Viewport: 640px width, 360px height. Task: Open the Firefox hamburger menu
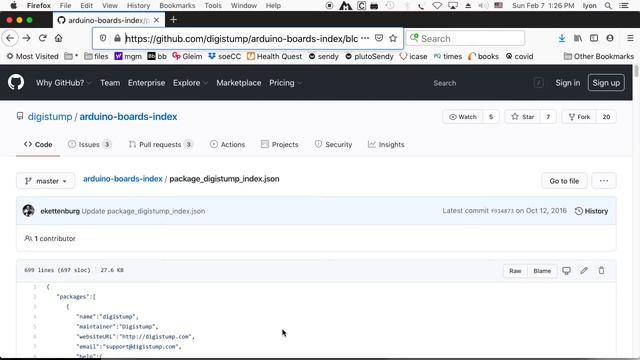click(x=630, y=38)
